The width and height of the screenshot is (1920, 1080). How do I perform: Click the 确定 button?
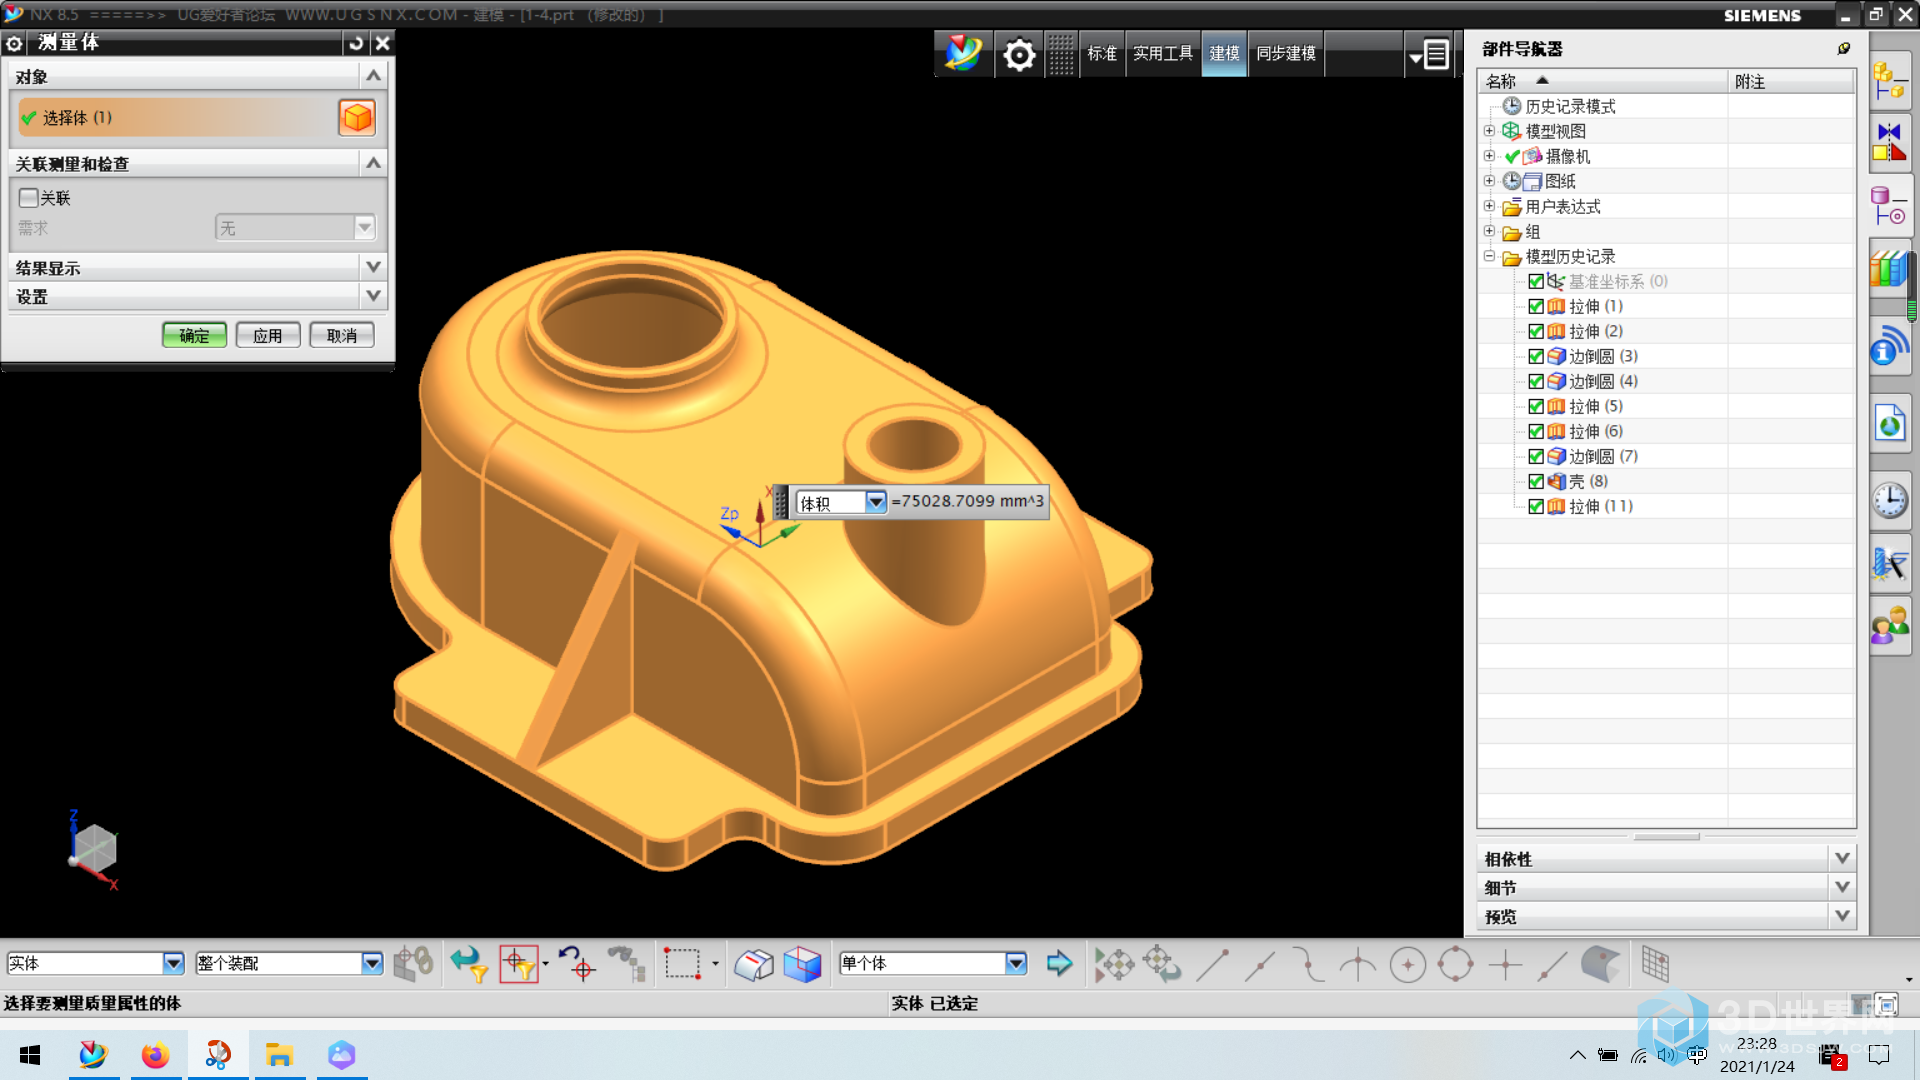[194, 336]
